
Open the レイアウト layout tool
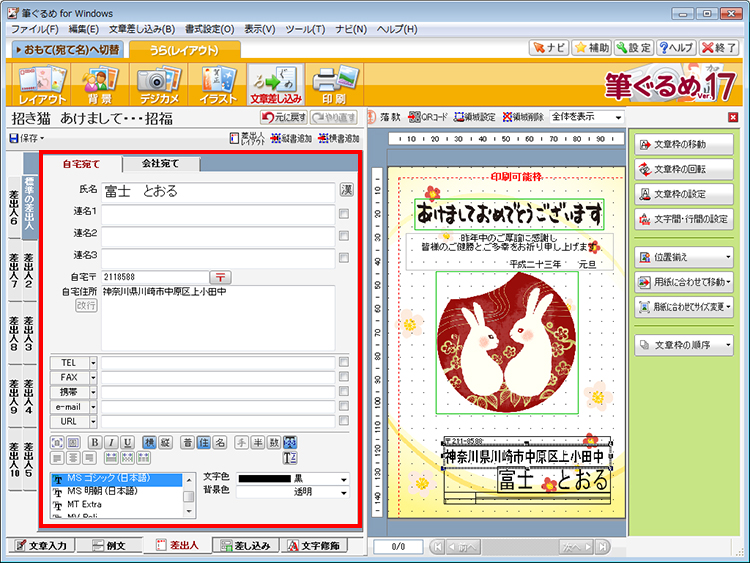(42, 85)
